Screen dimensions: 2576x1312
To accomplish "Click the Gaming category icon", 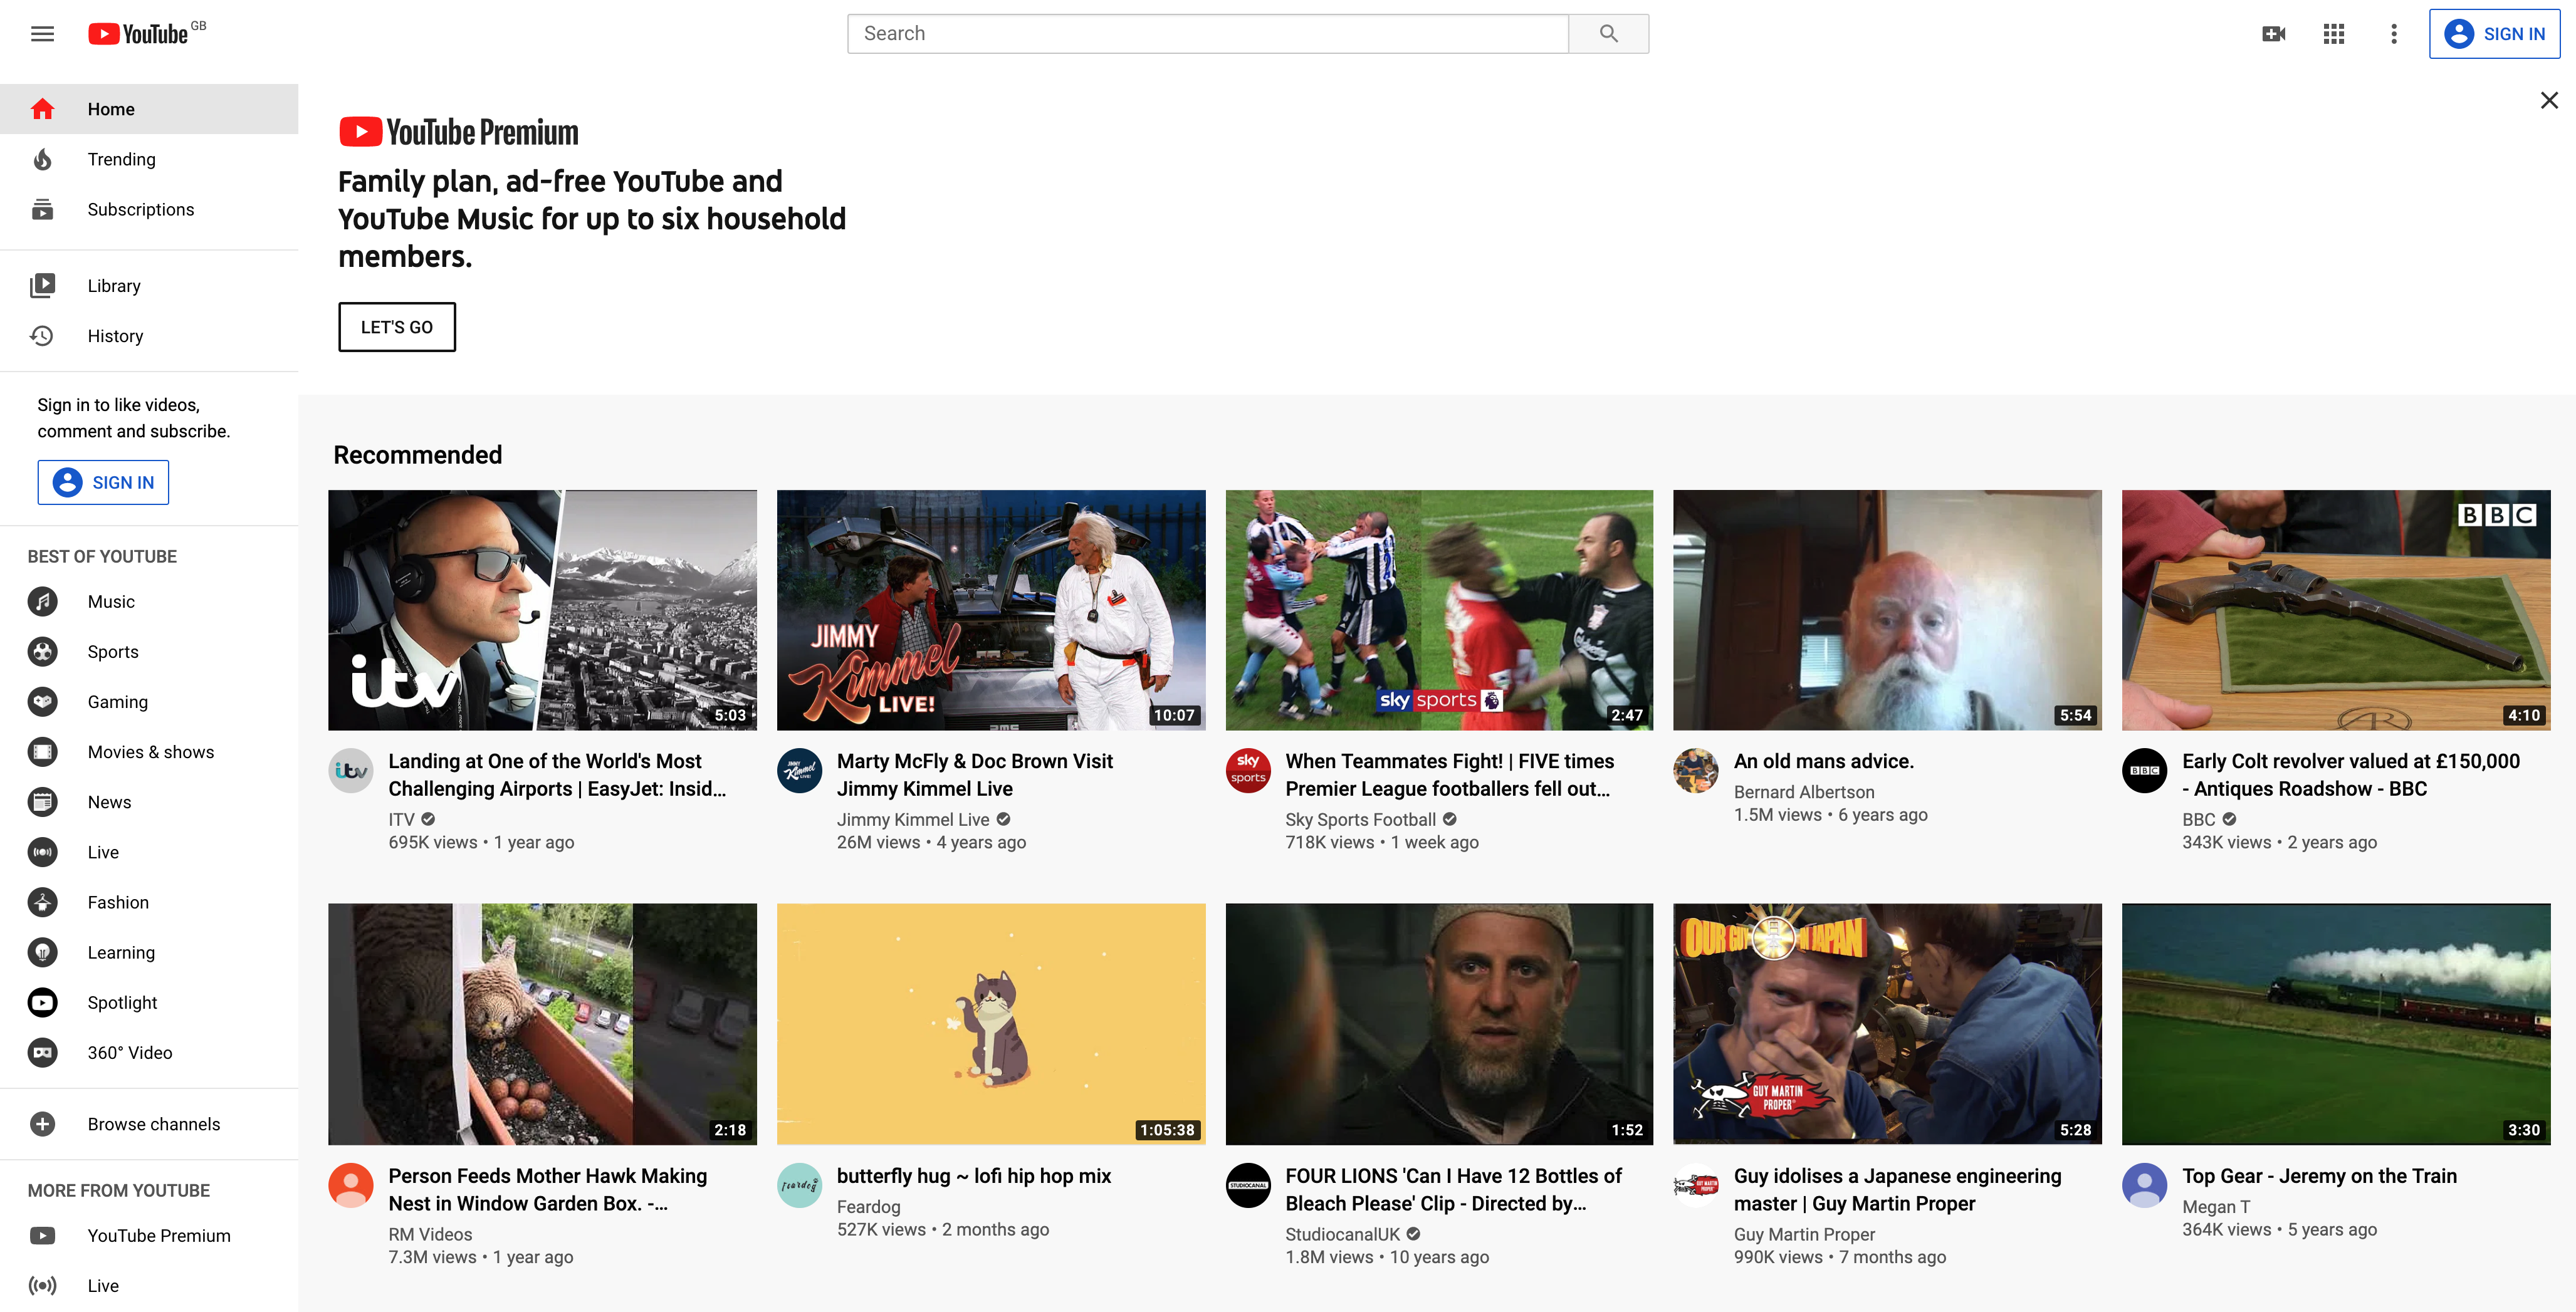I will [x=42, y=701].
